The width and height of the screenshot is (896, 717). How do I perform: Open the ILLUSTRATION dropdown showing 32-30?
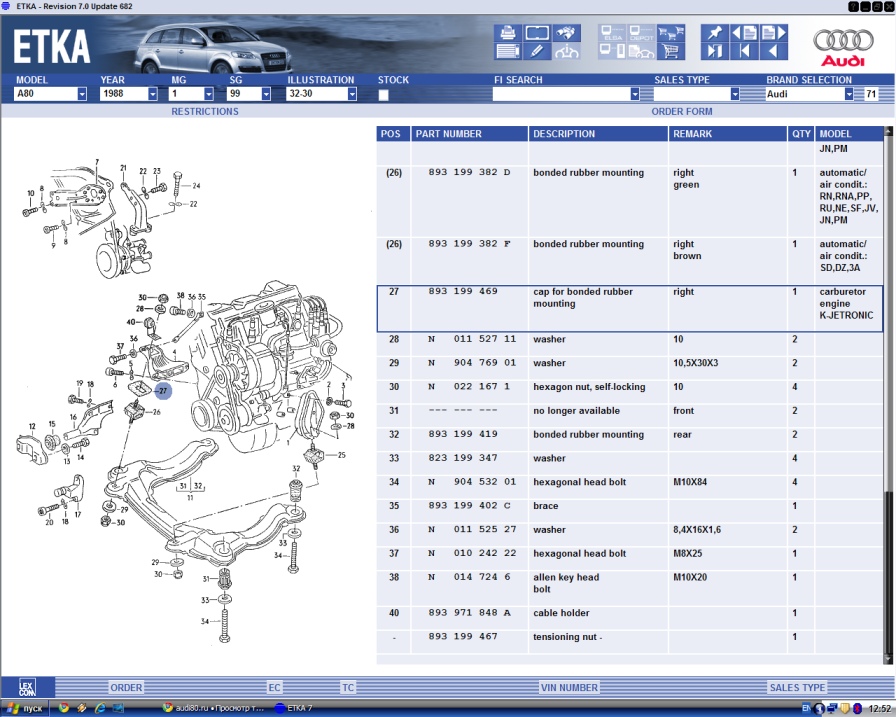click(352, 94)
